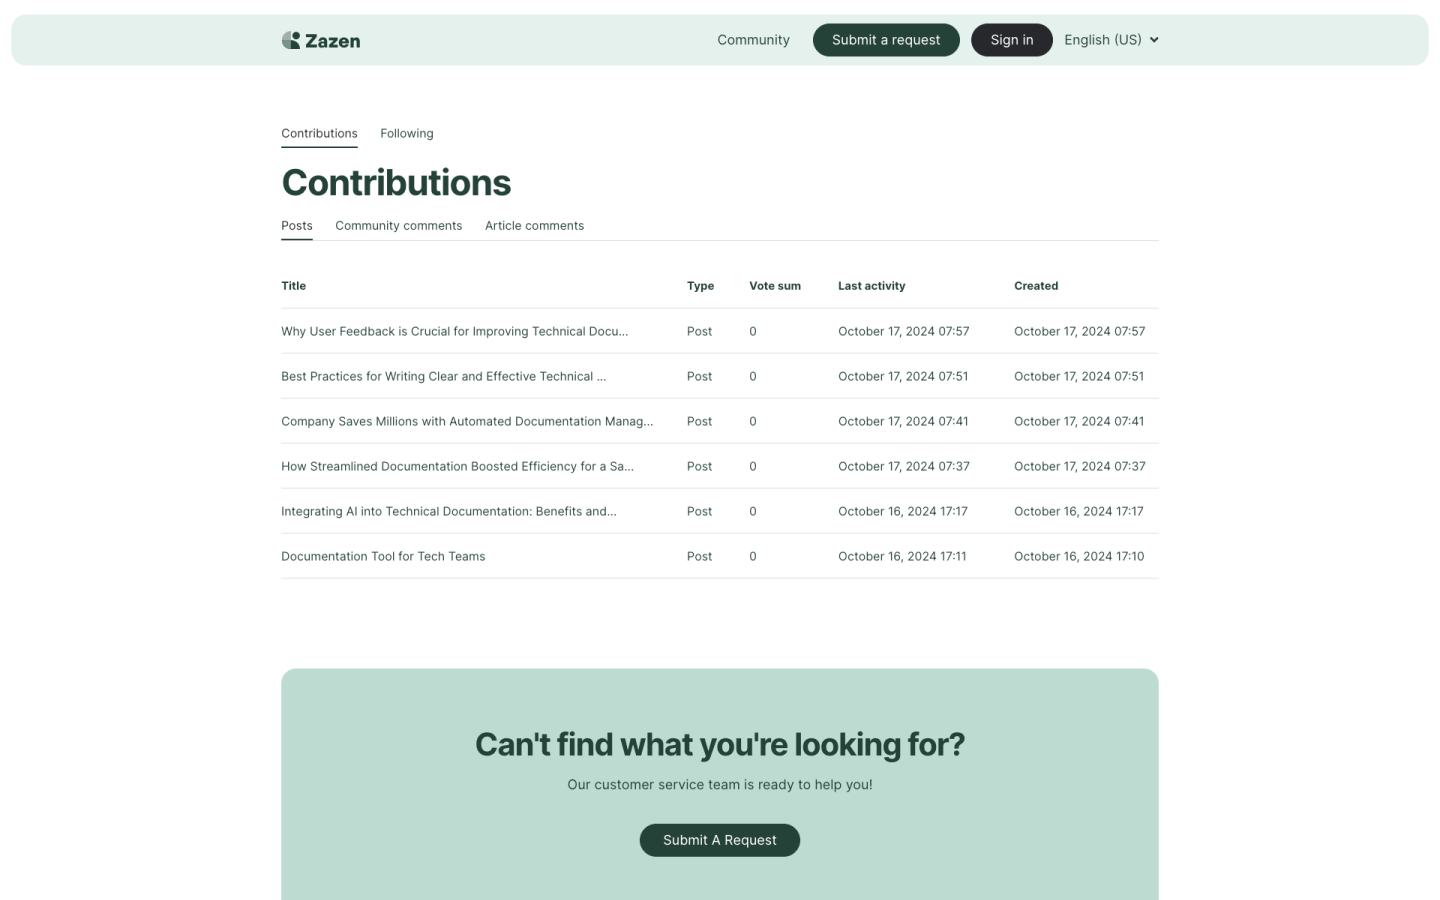Screen dimensions: 1440x900
Task: Click the Vote sum column header
Action: (x=774, y=286)
